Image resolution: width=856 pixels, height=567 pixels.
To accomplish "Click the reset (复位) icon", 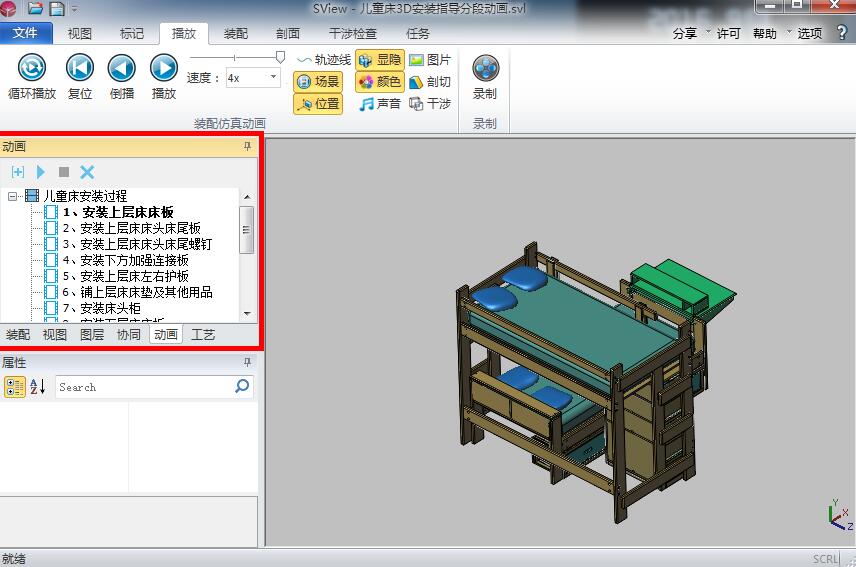I will pyautogui.click(x=80, y=68).
